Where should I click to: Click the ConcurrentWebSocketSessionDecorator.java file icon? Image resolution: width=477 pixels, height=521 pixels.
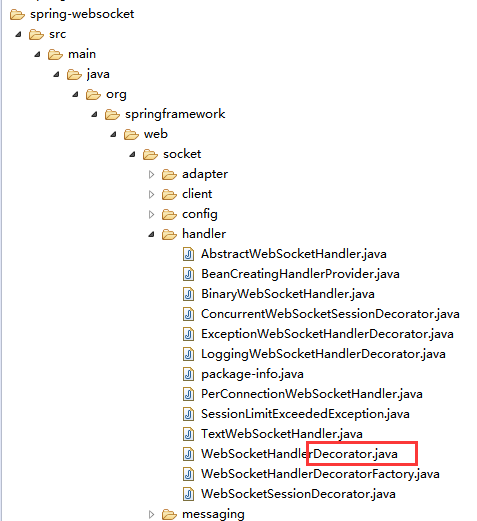(x=188, y=314)
